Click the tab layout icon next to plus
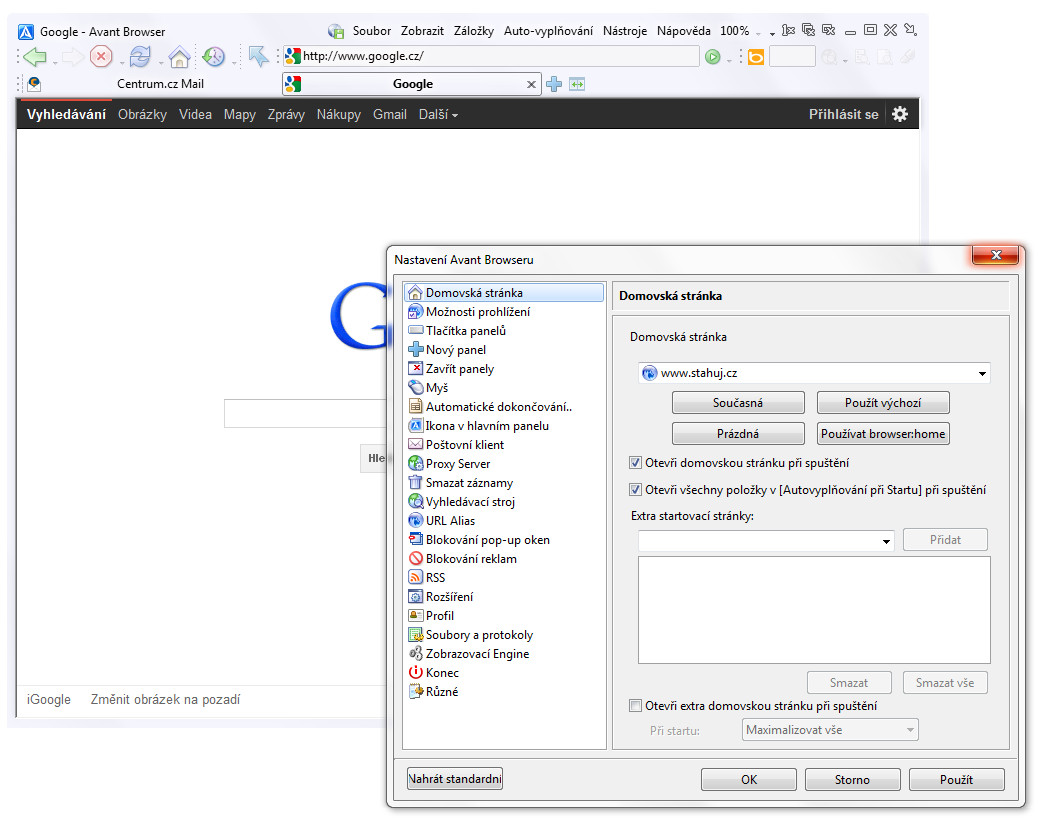This screenshot has height=820, width=1038. [577, 84]
